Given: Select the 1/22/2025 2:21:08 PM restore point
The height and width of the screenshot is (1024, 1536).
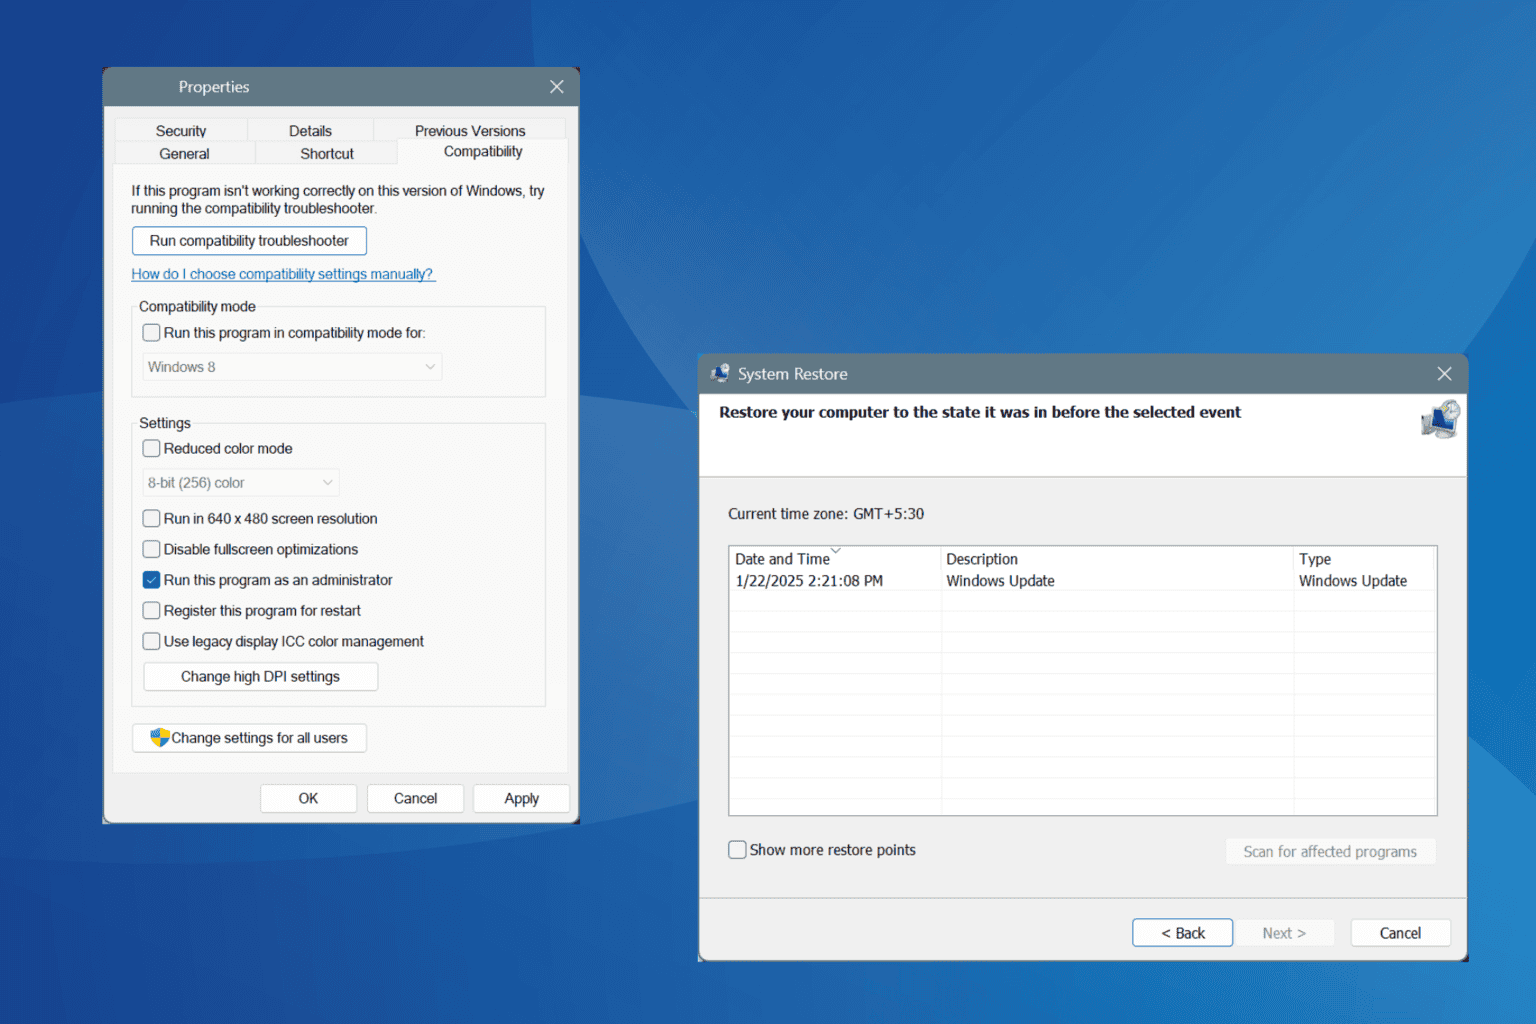Looking at the screenshot, I should tap(1083, 581).
